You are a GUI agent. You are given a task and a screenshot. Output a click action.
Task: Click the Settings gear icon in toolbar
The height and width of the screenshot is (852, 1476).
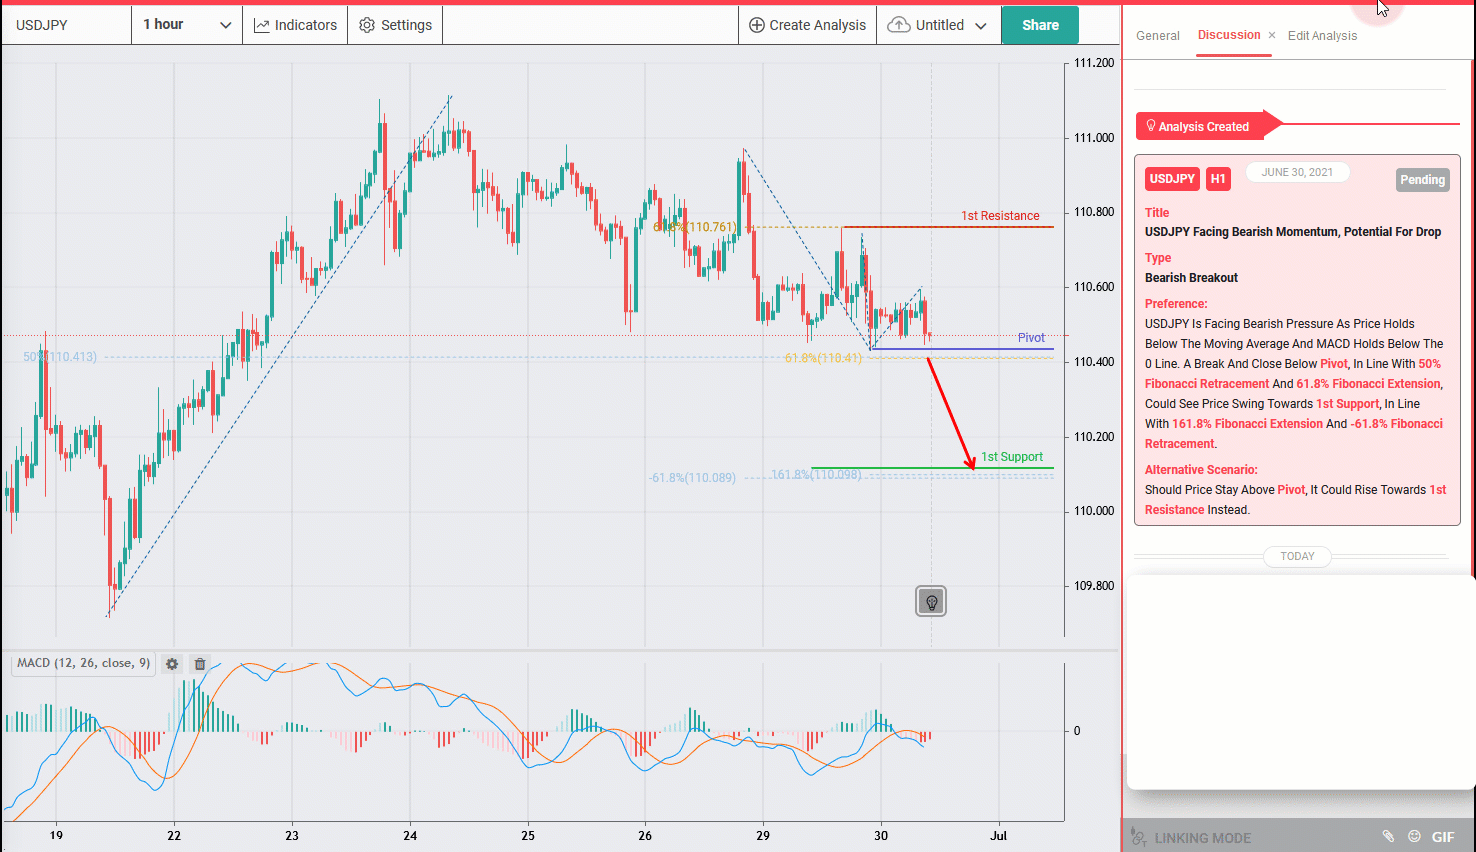(367, 25)
